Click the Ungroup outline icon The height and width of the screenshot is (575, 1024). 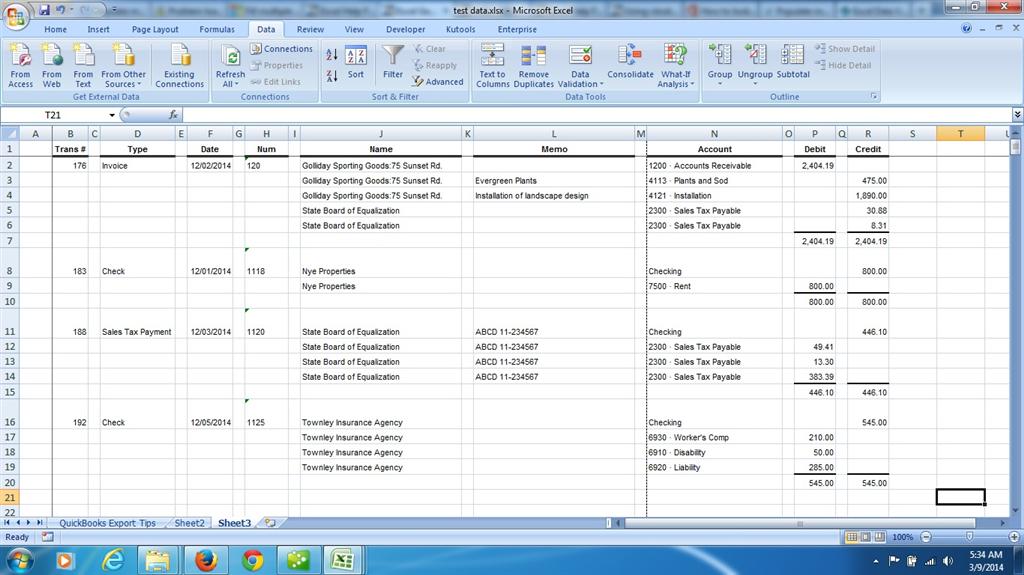point(755,56)
